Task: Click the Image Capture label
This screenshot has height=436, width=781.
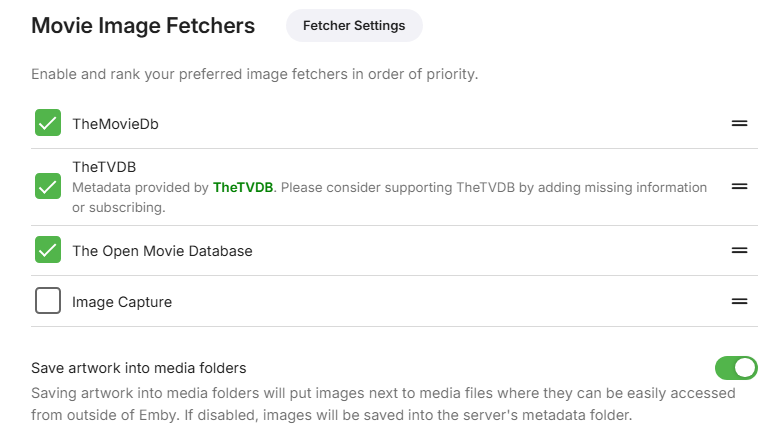Action: pyautogui.click(x=122, y=302)
